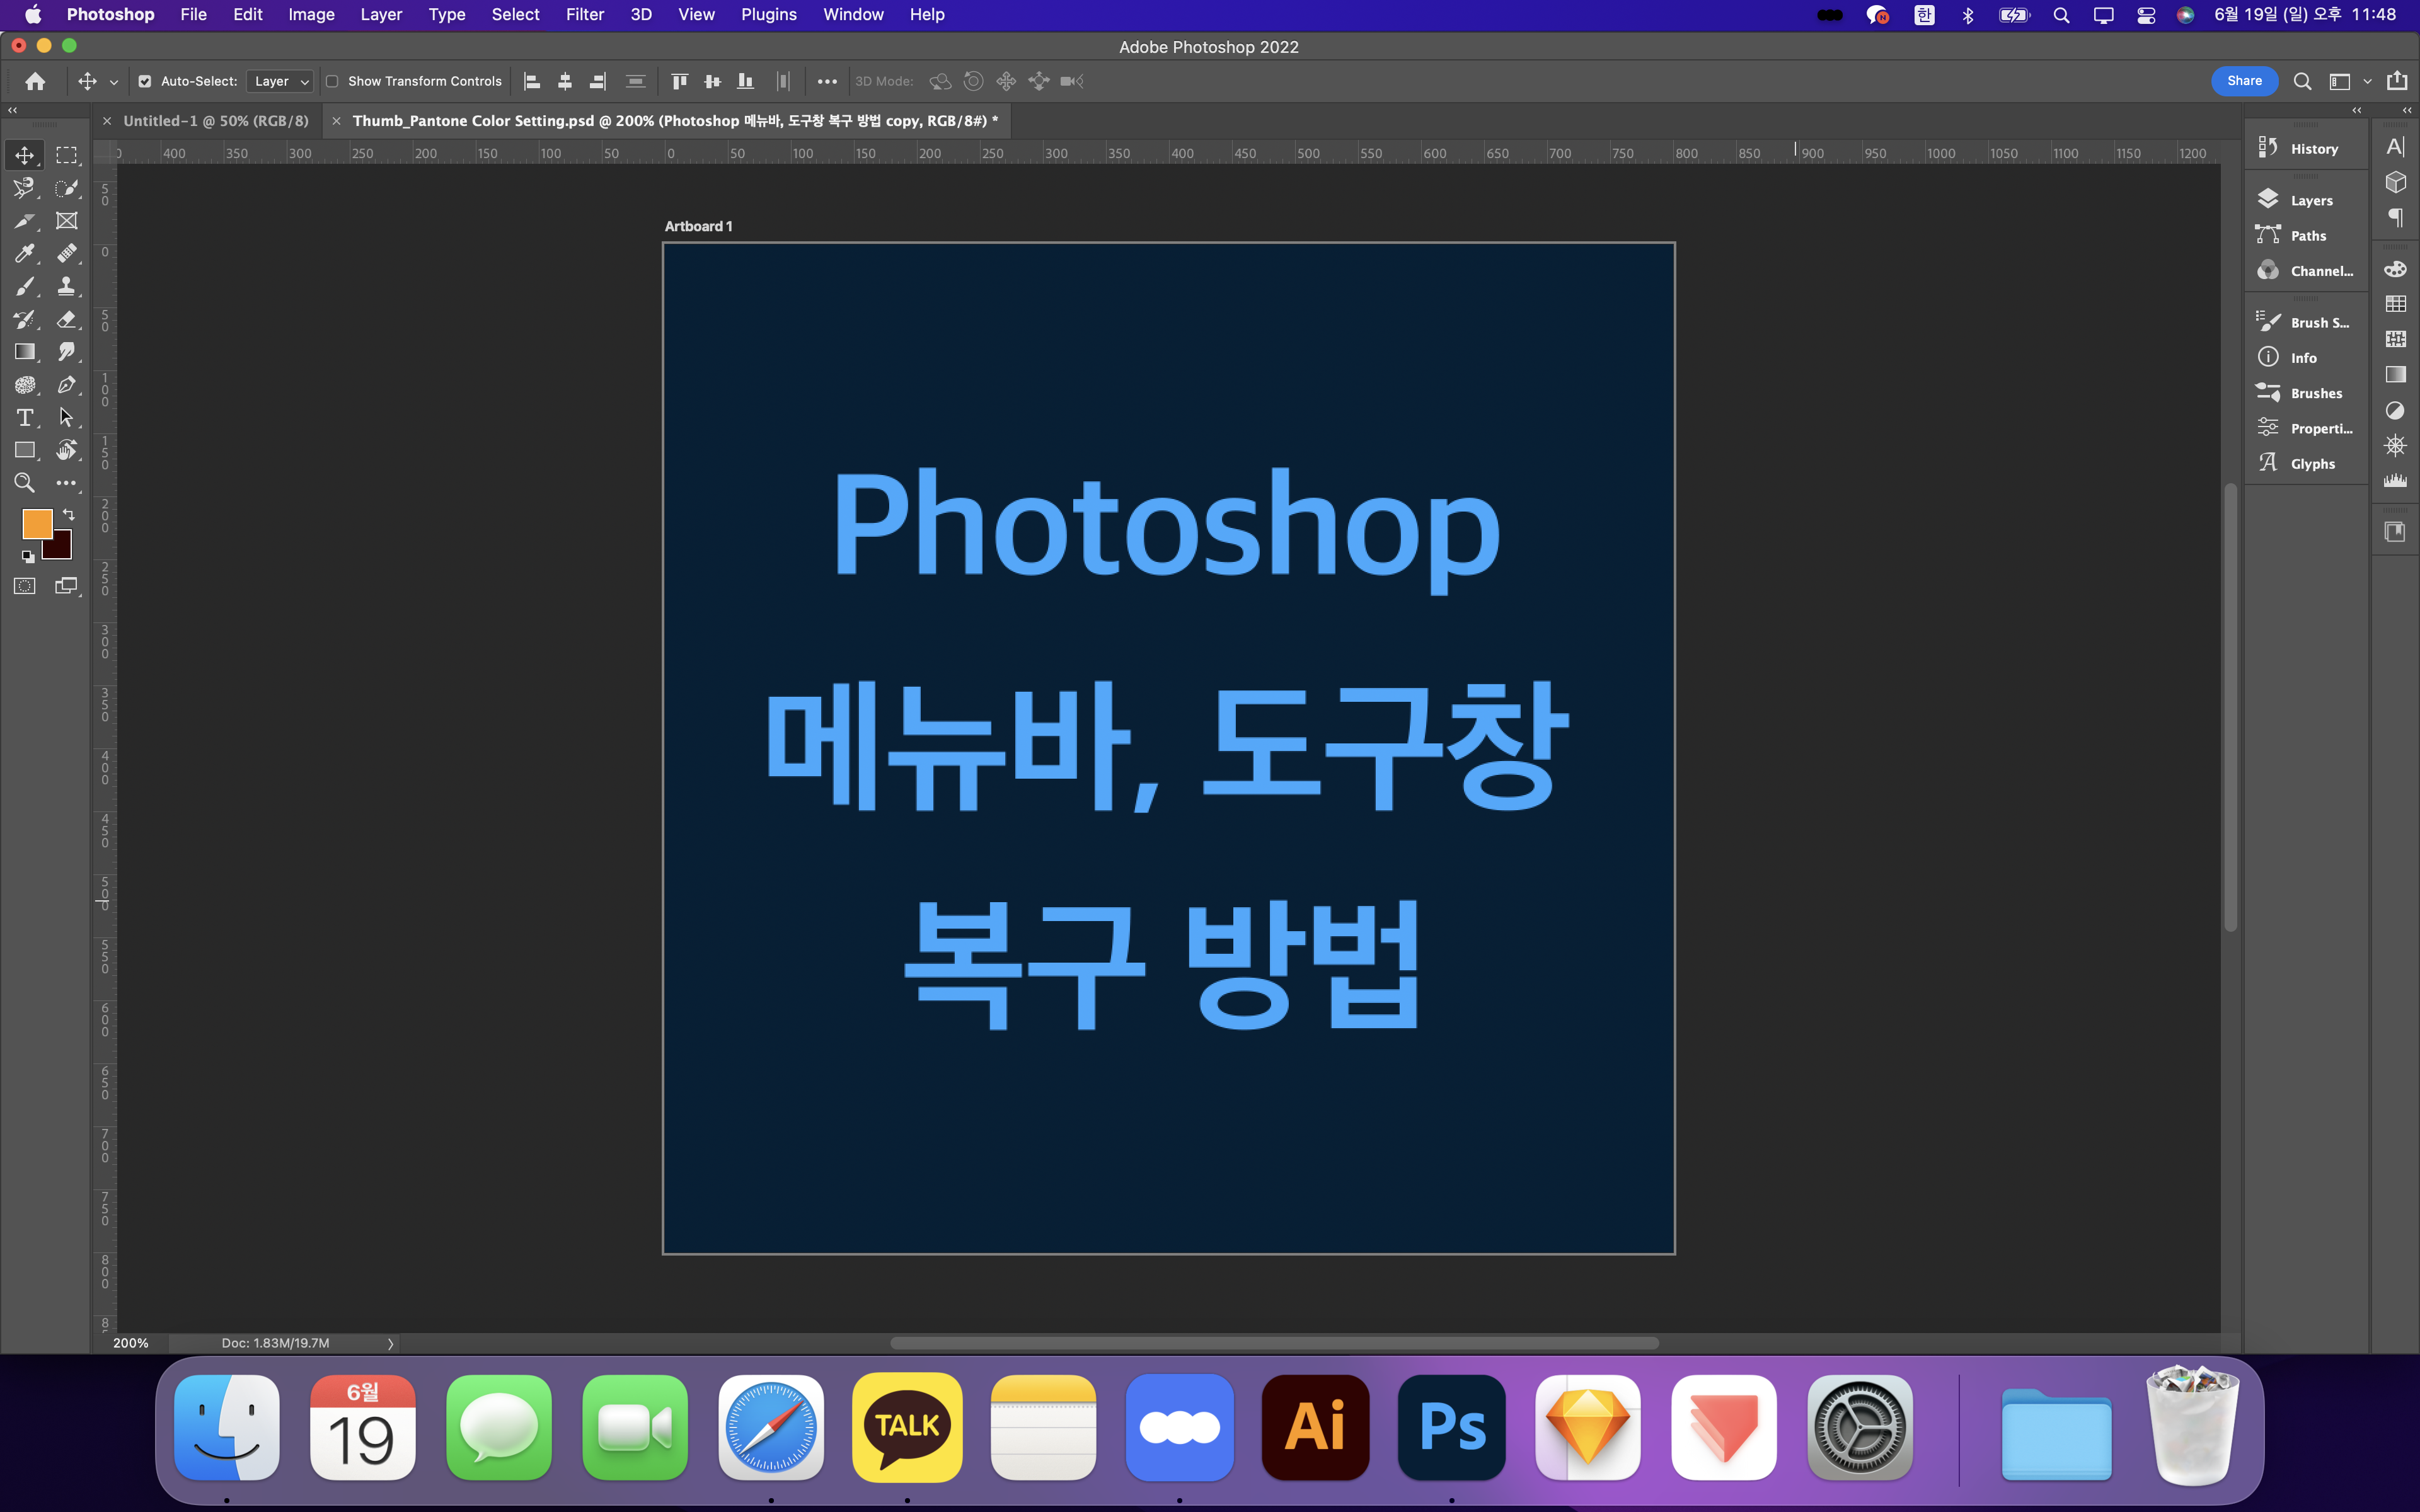2420x1512 pixels.
Task: Open the 3D panel cube icon
Action: 2395,182
